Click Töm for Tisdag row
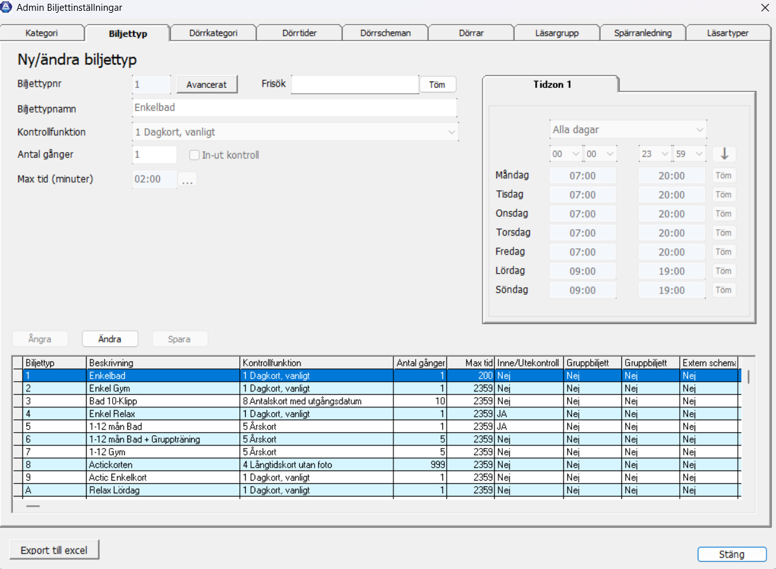This screenshot has width=776, height=569. coord(724,194)
